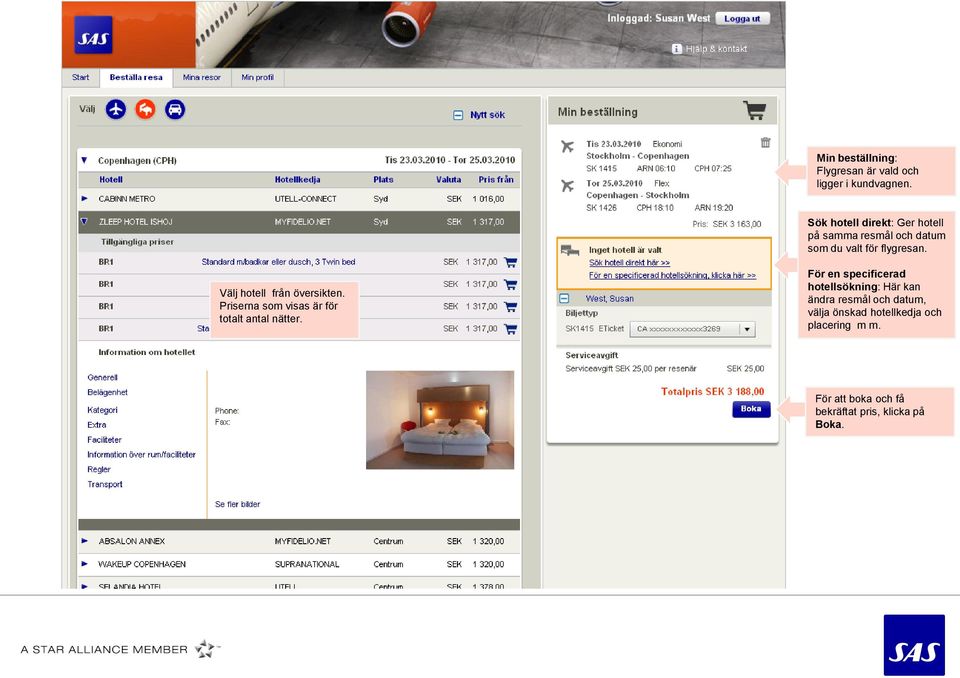Screen dimensions: 960x678
Task: Click the info icon beside Hjälp & kontakt
Action: [x=677, y=48]
